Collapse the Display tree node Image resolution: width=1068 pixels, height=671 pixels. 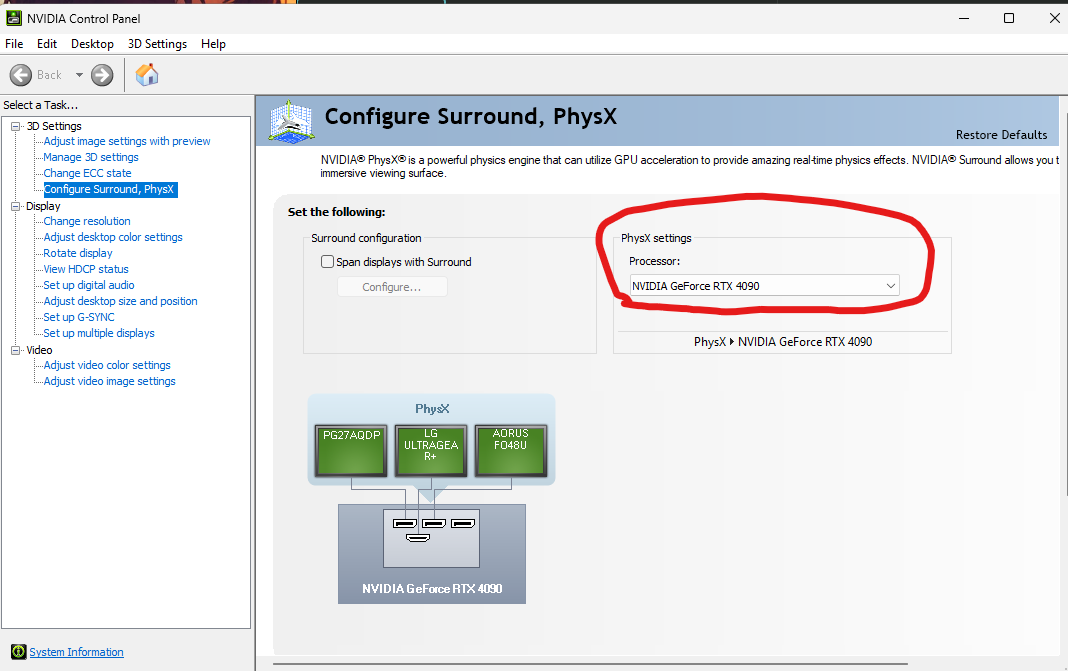15,206
